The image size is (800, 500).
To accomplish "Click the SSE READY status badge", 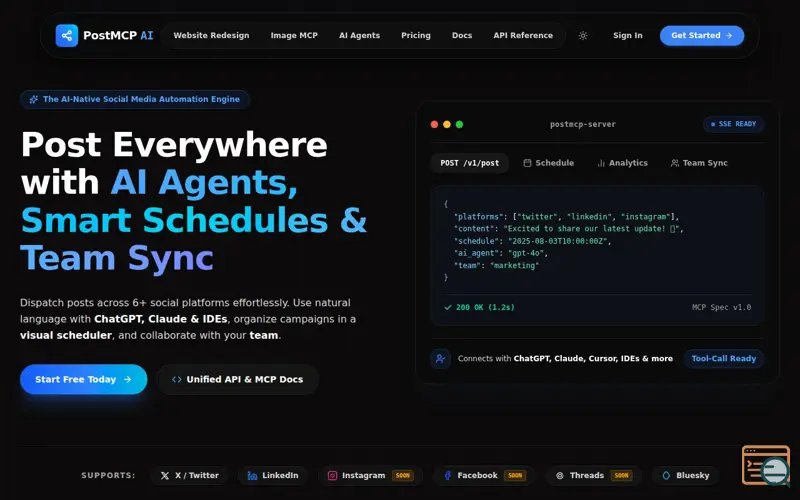I will click(733, 124).
